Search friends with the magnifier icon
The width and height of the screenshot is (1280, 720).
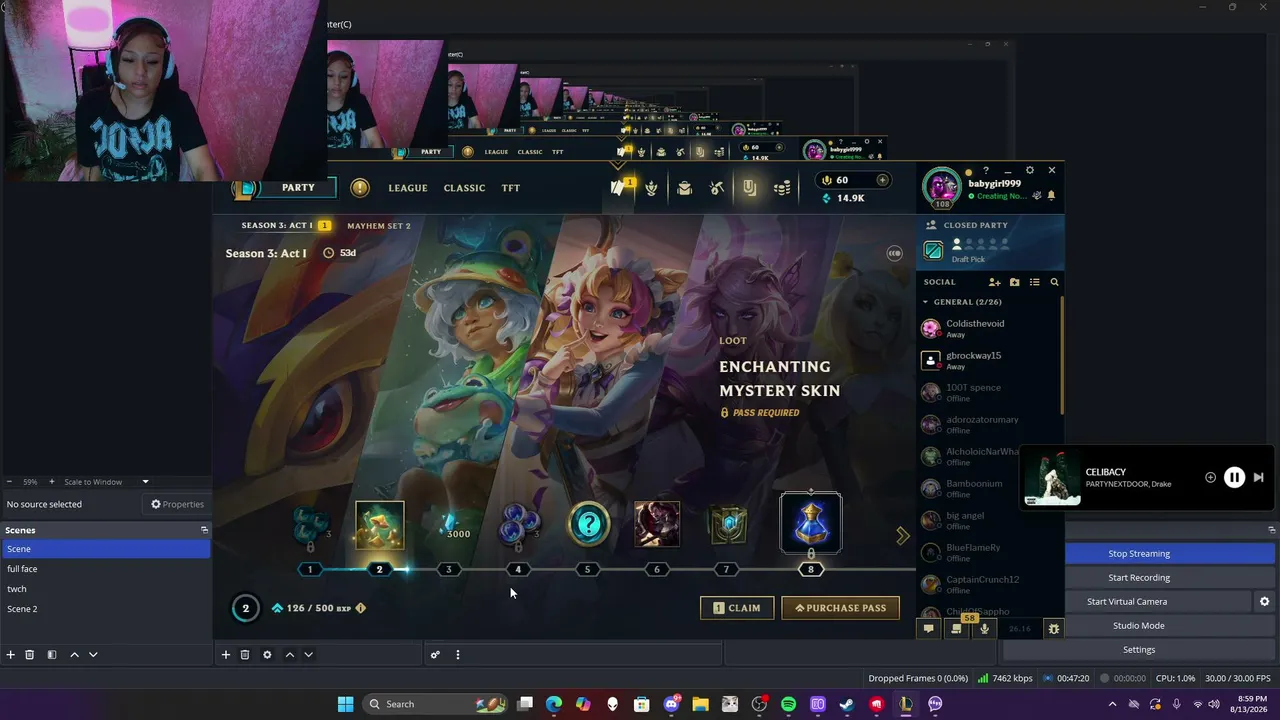point(1054,282)
